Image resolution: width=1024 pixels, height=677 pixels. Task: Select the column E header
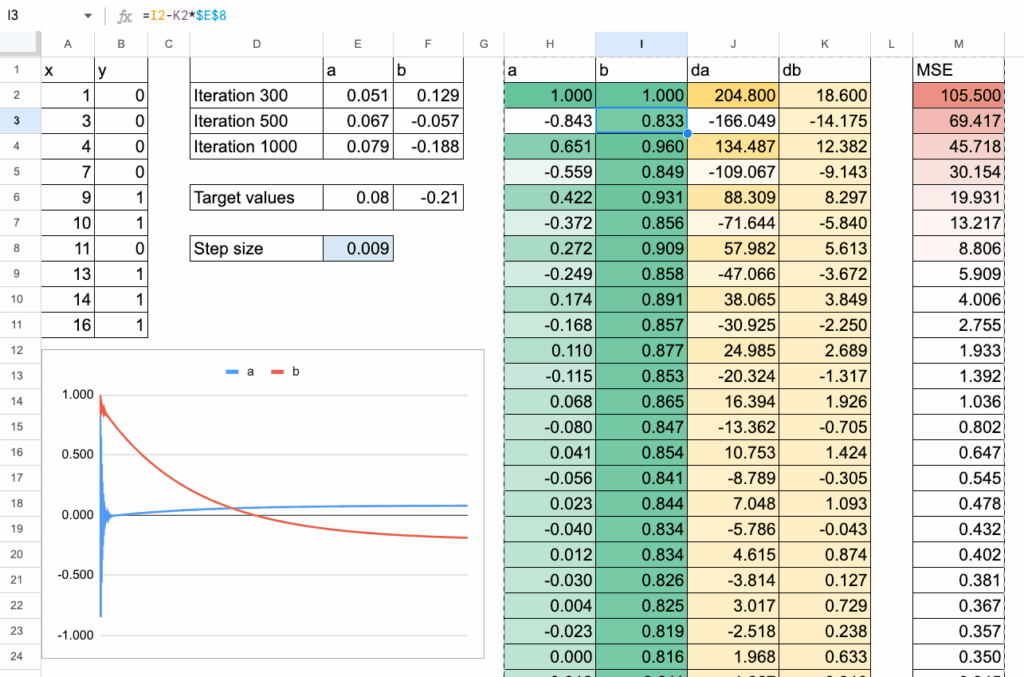point(358,44)
